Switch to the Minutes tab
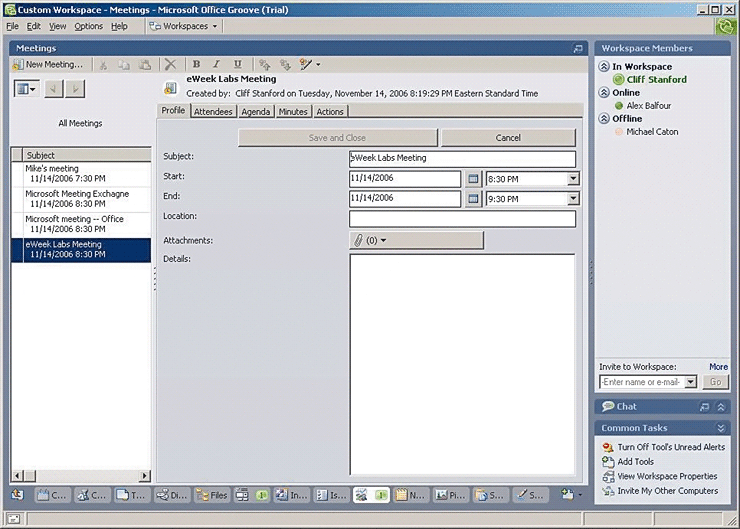This screenshot has height=529, width=740. pos(293,112)
